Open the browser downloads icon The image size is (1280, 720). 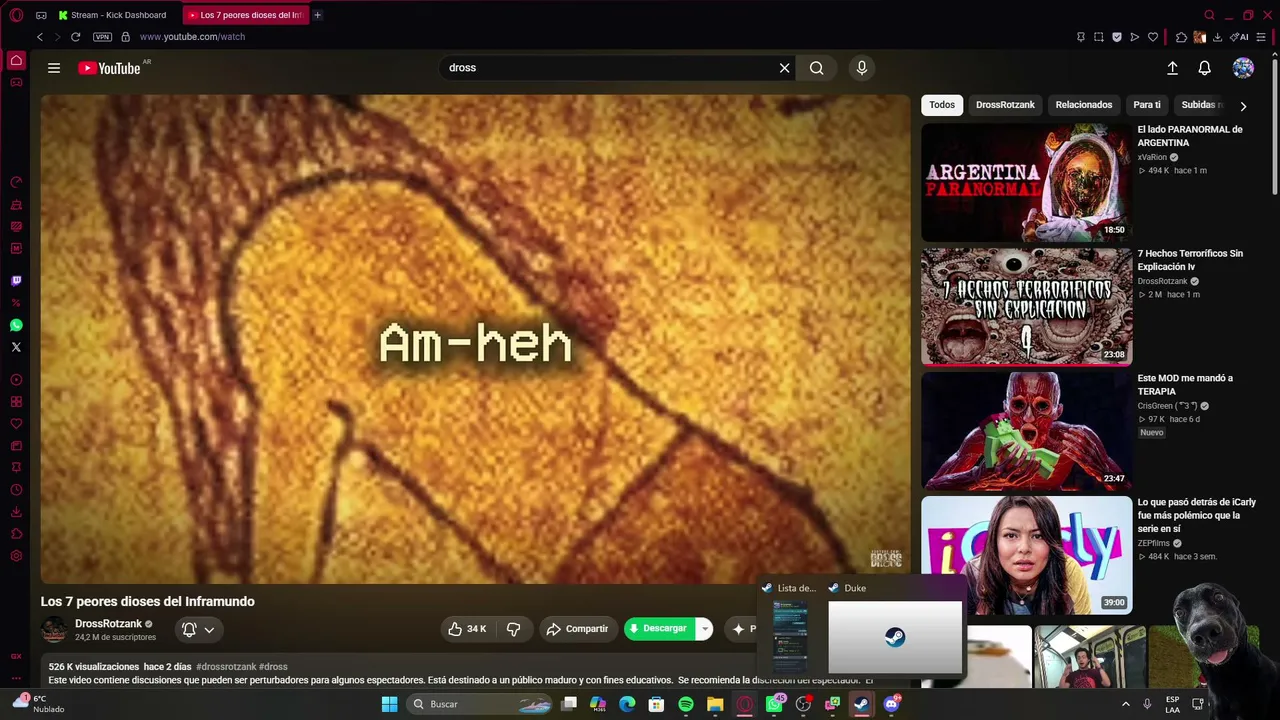(1217, 37)
